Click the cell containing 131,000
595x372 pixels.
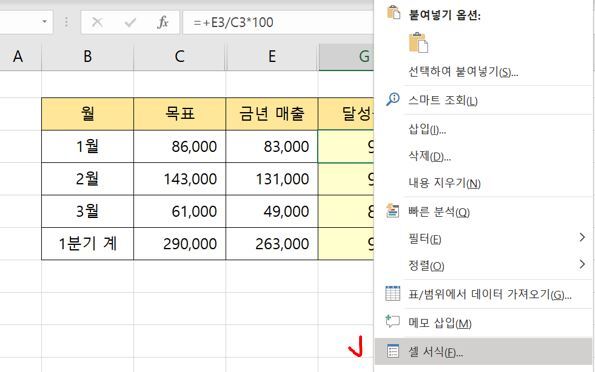[x=272, y=179]
